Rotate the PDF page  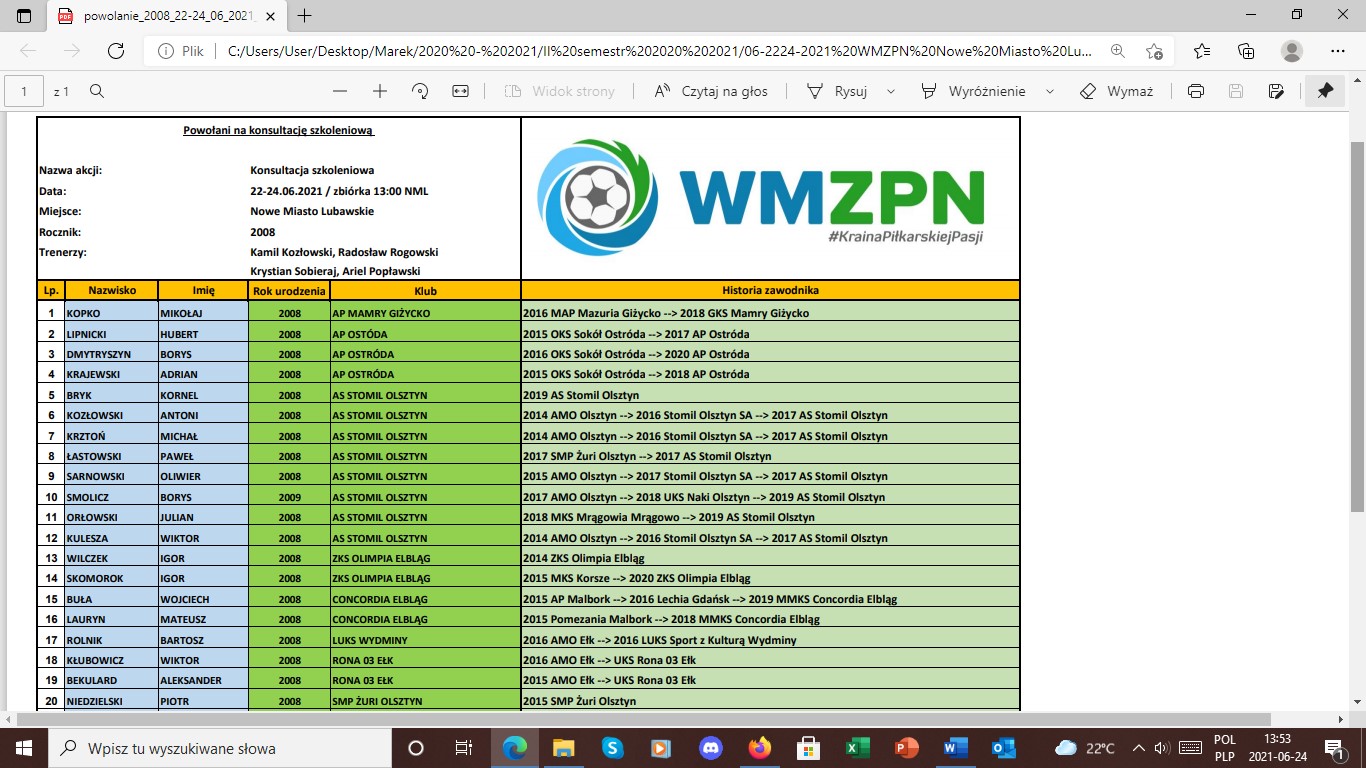point(420,91)
